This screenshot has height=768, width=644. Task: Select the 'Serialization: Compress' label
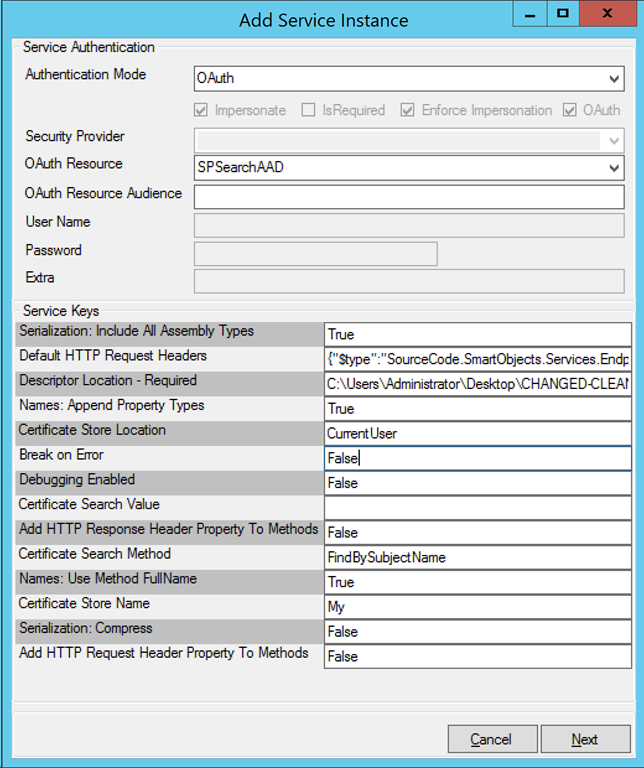click(86, 628)
